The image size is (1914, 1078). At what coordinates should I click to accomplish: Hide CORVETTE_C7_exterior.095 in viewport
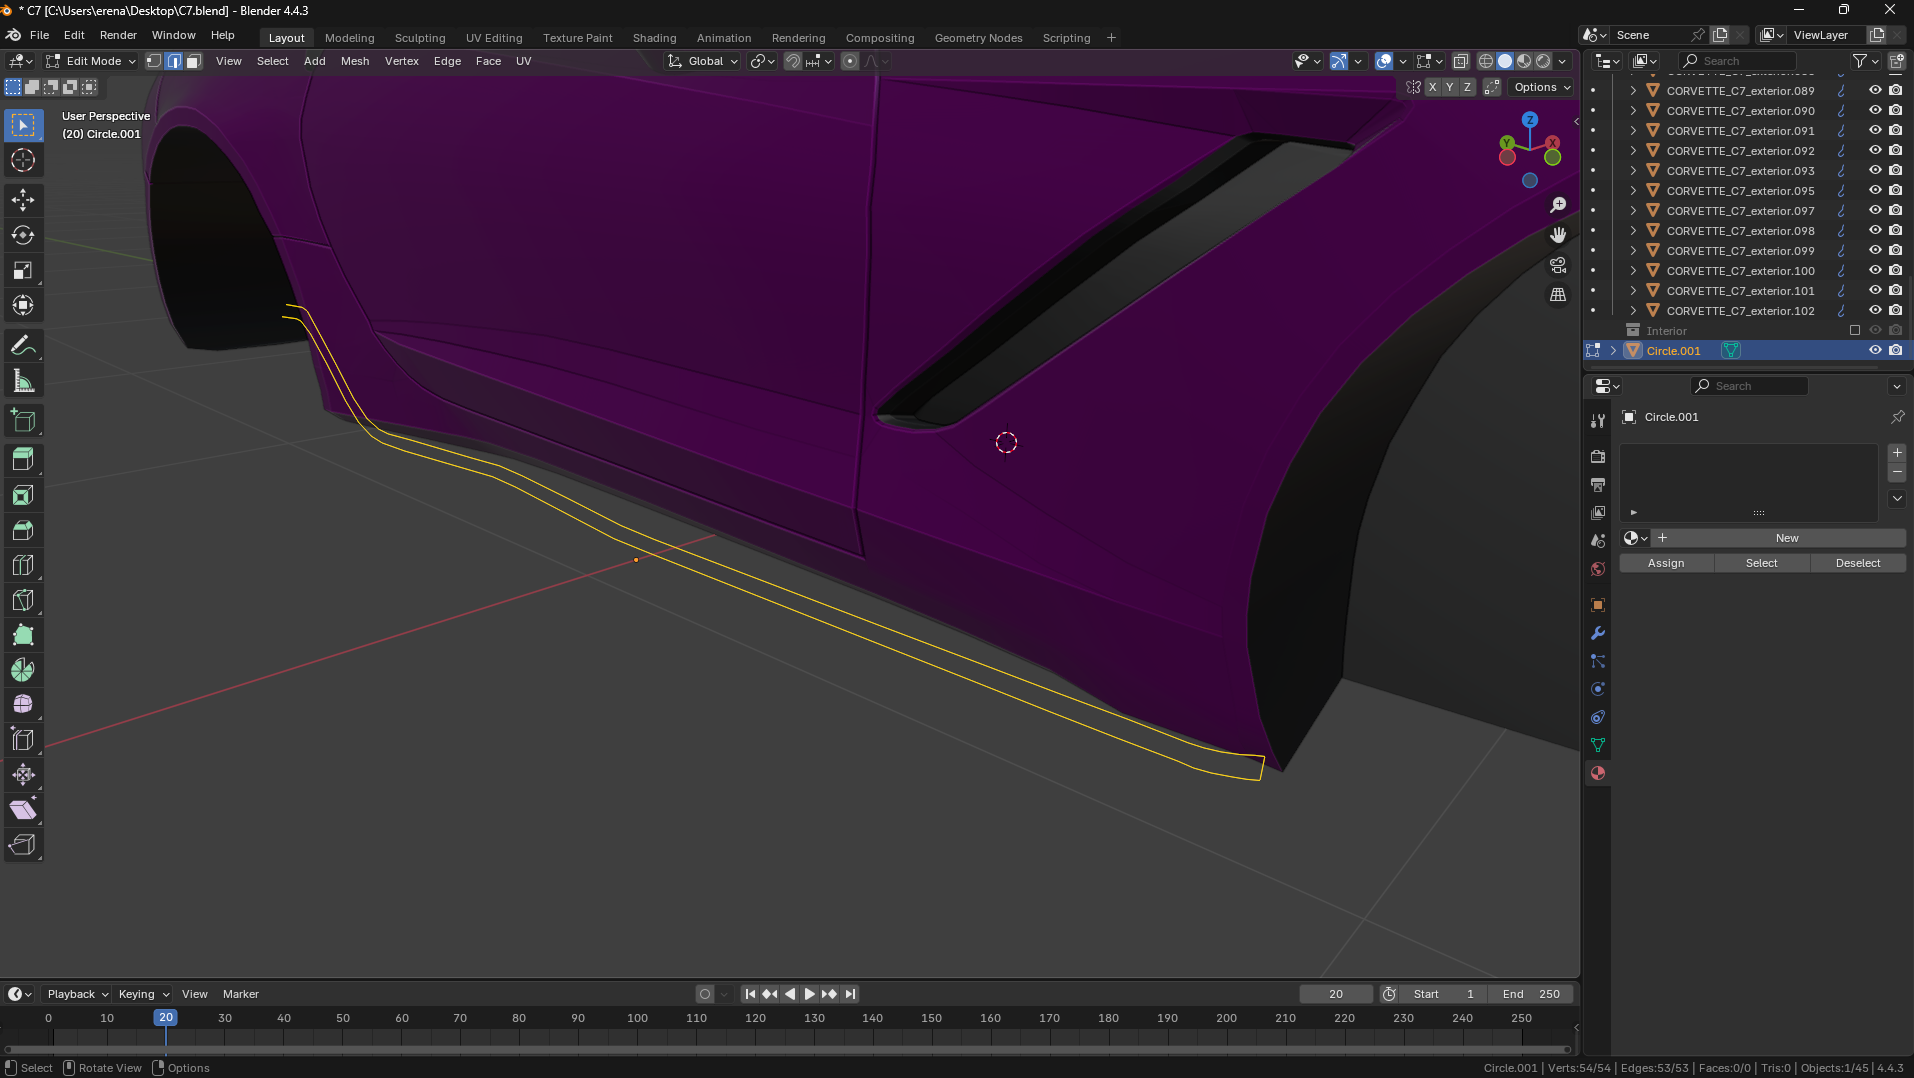[x=1875, y=190]
